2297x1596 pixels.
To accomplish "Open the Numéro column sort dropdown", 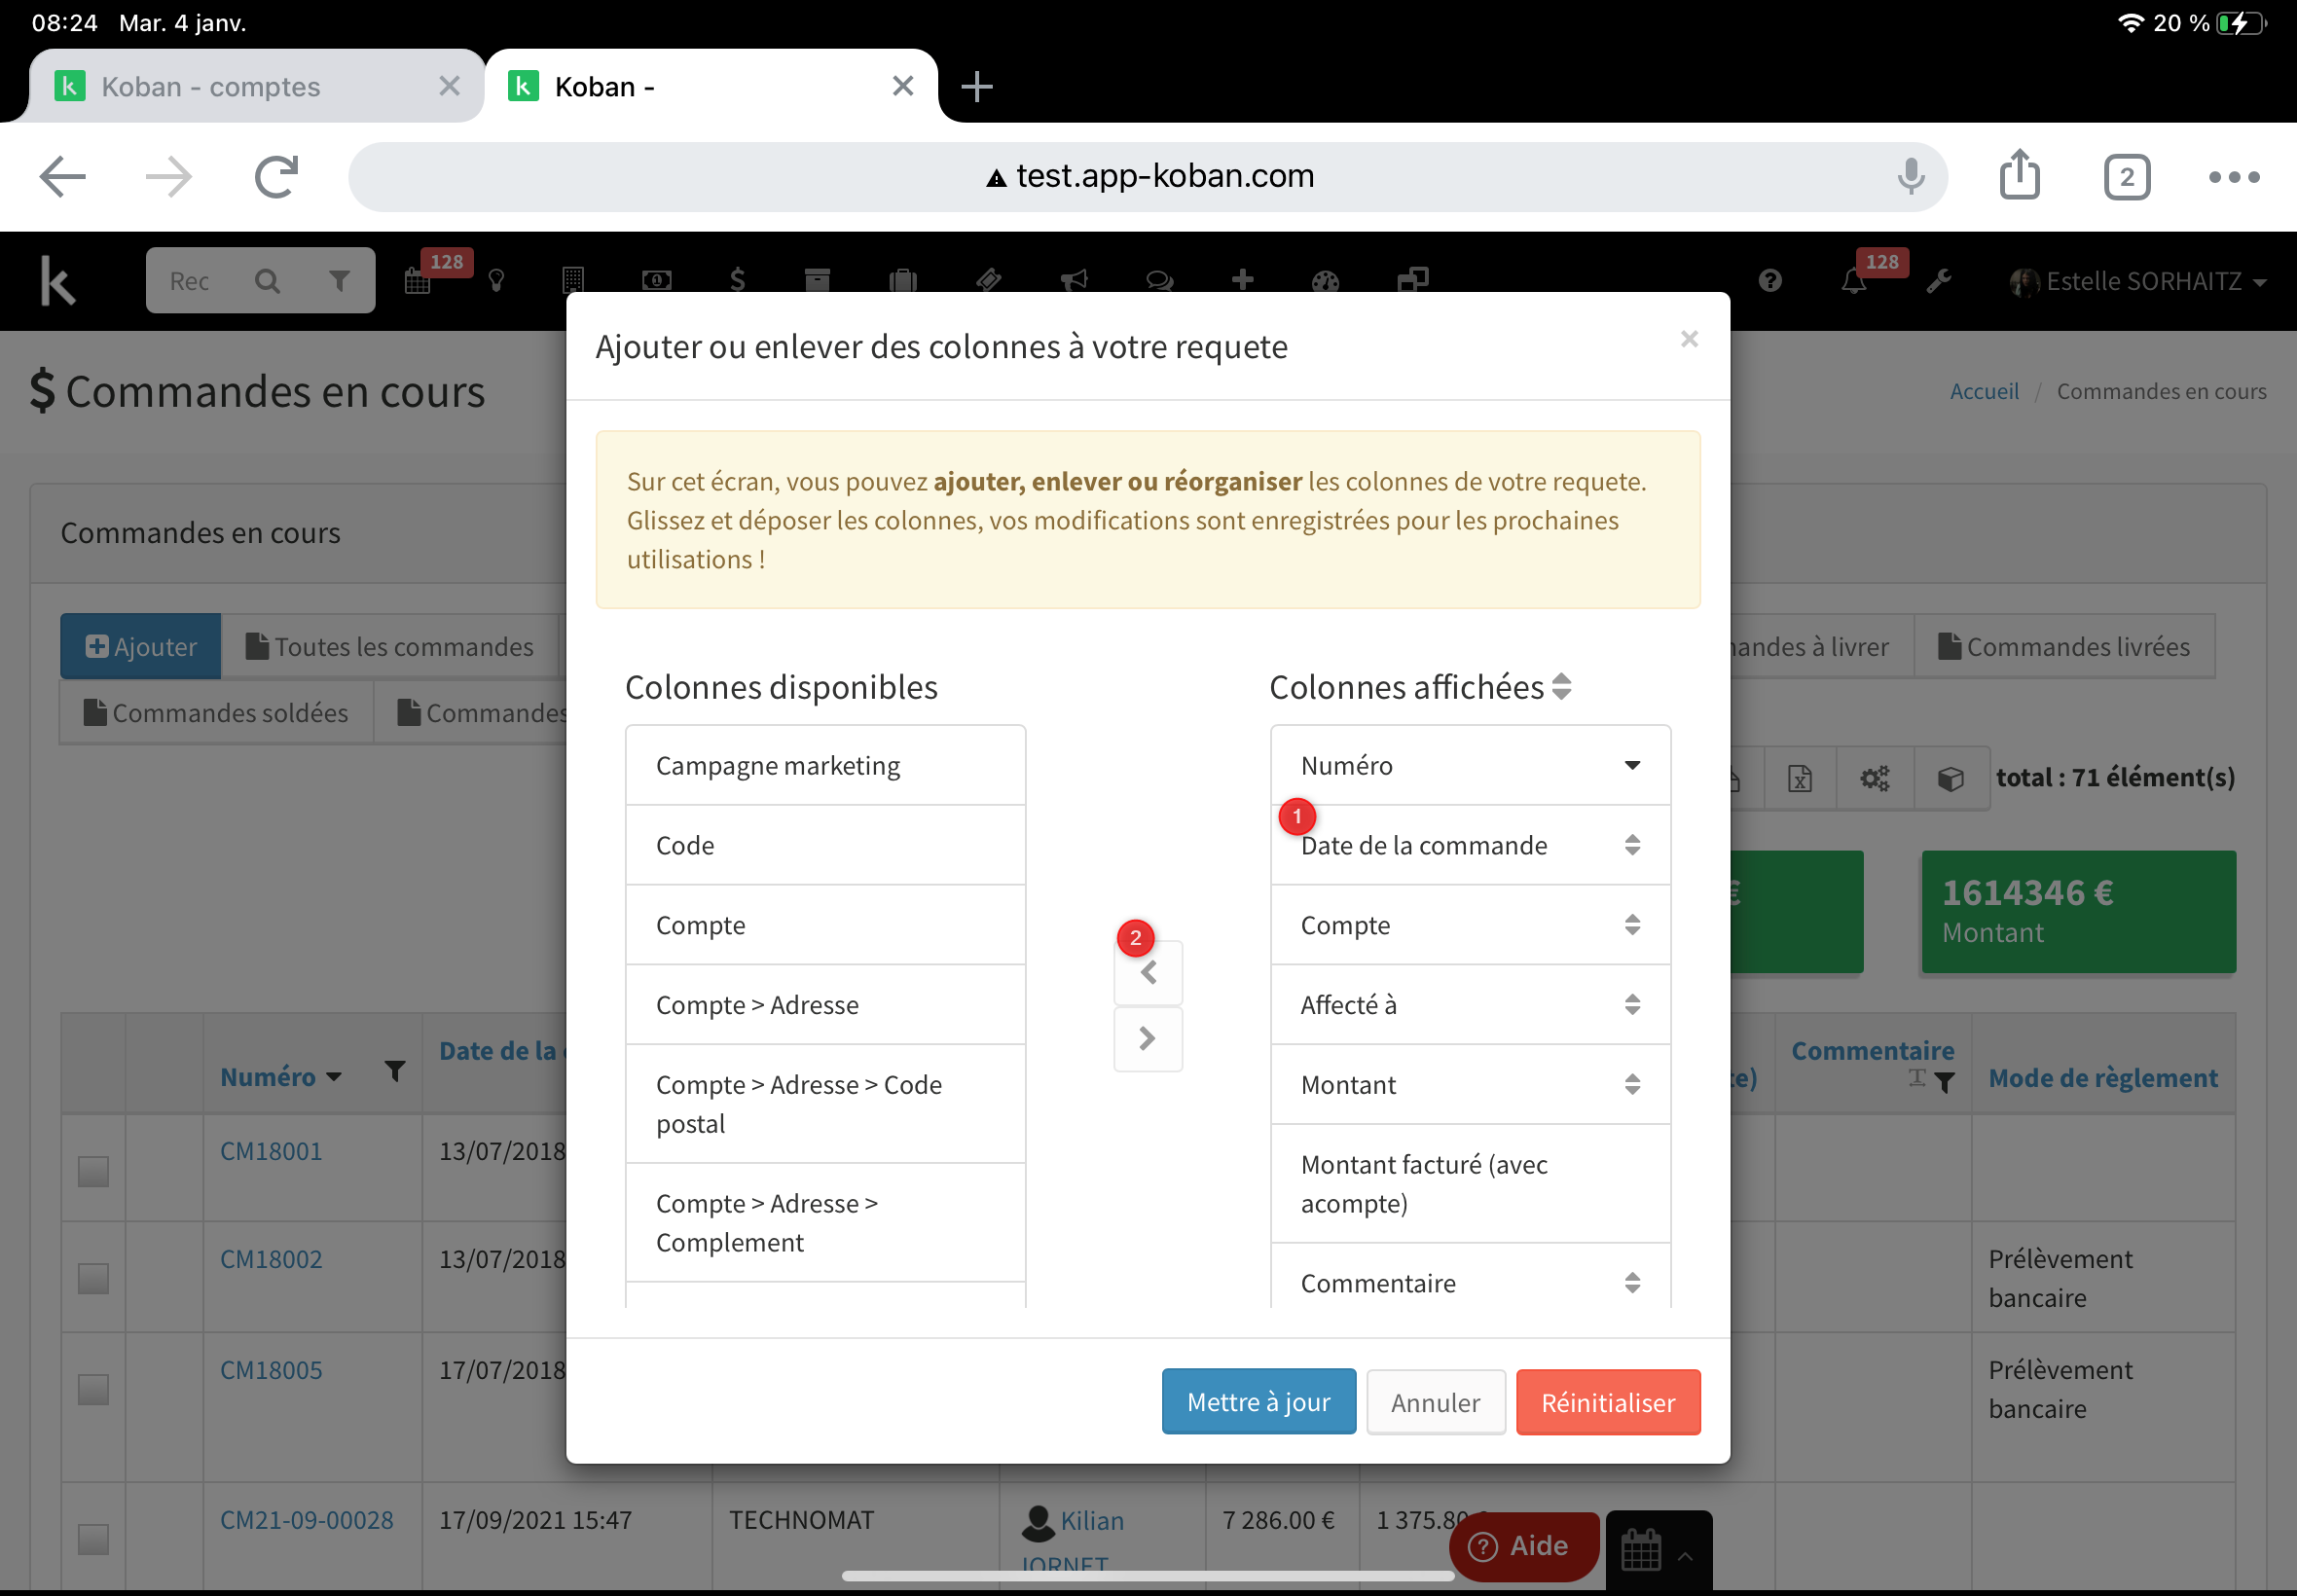I will coord(1631,765).
